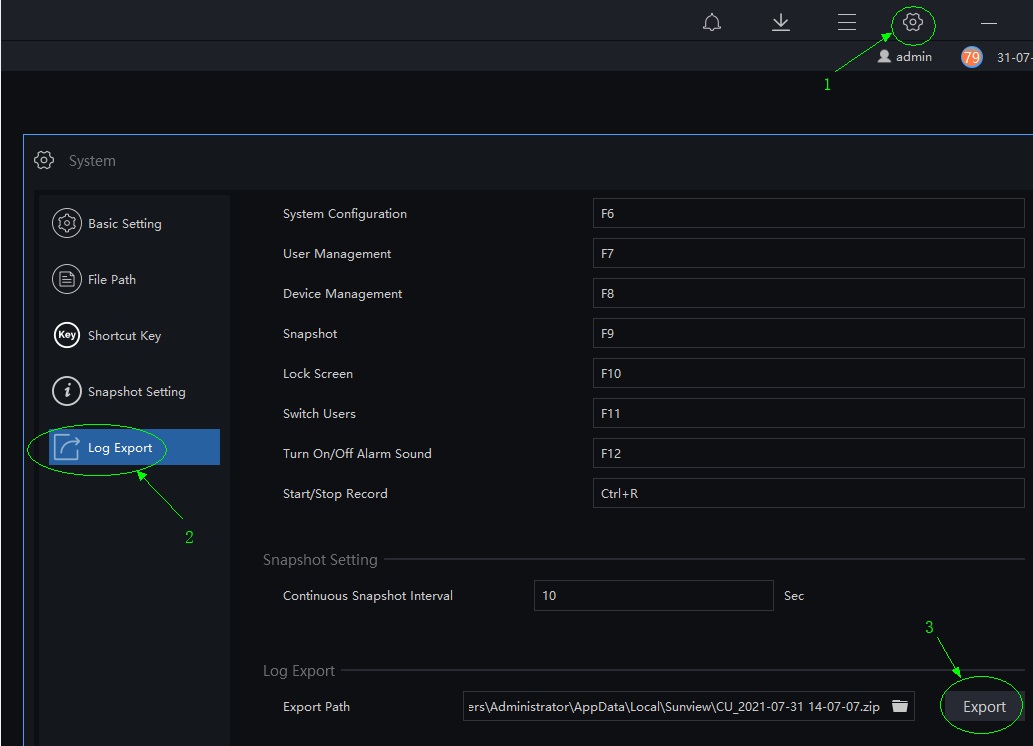Click the orange 79 status badge
Image resolution: width=1033 pixels, height=746 pixels.
pyautogui.click(x=971, y=57)
